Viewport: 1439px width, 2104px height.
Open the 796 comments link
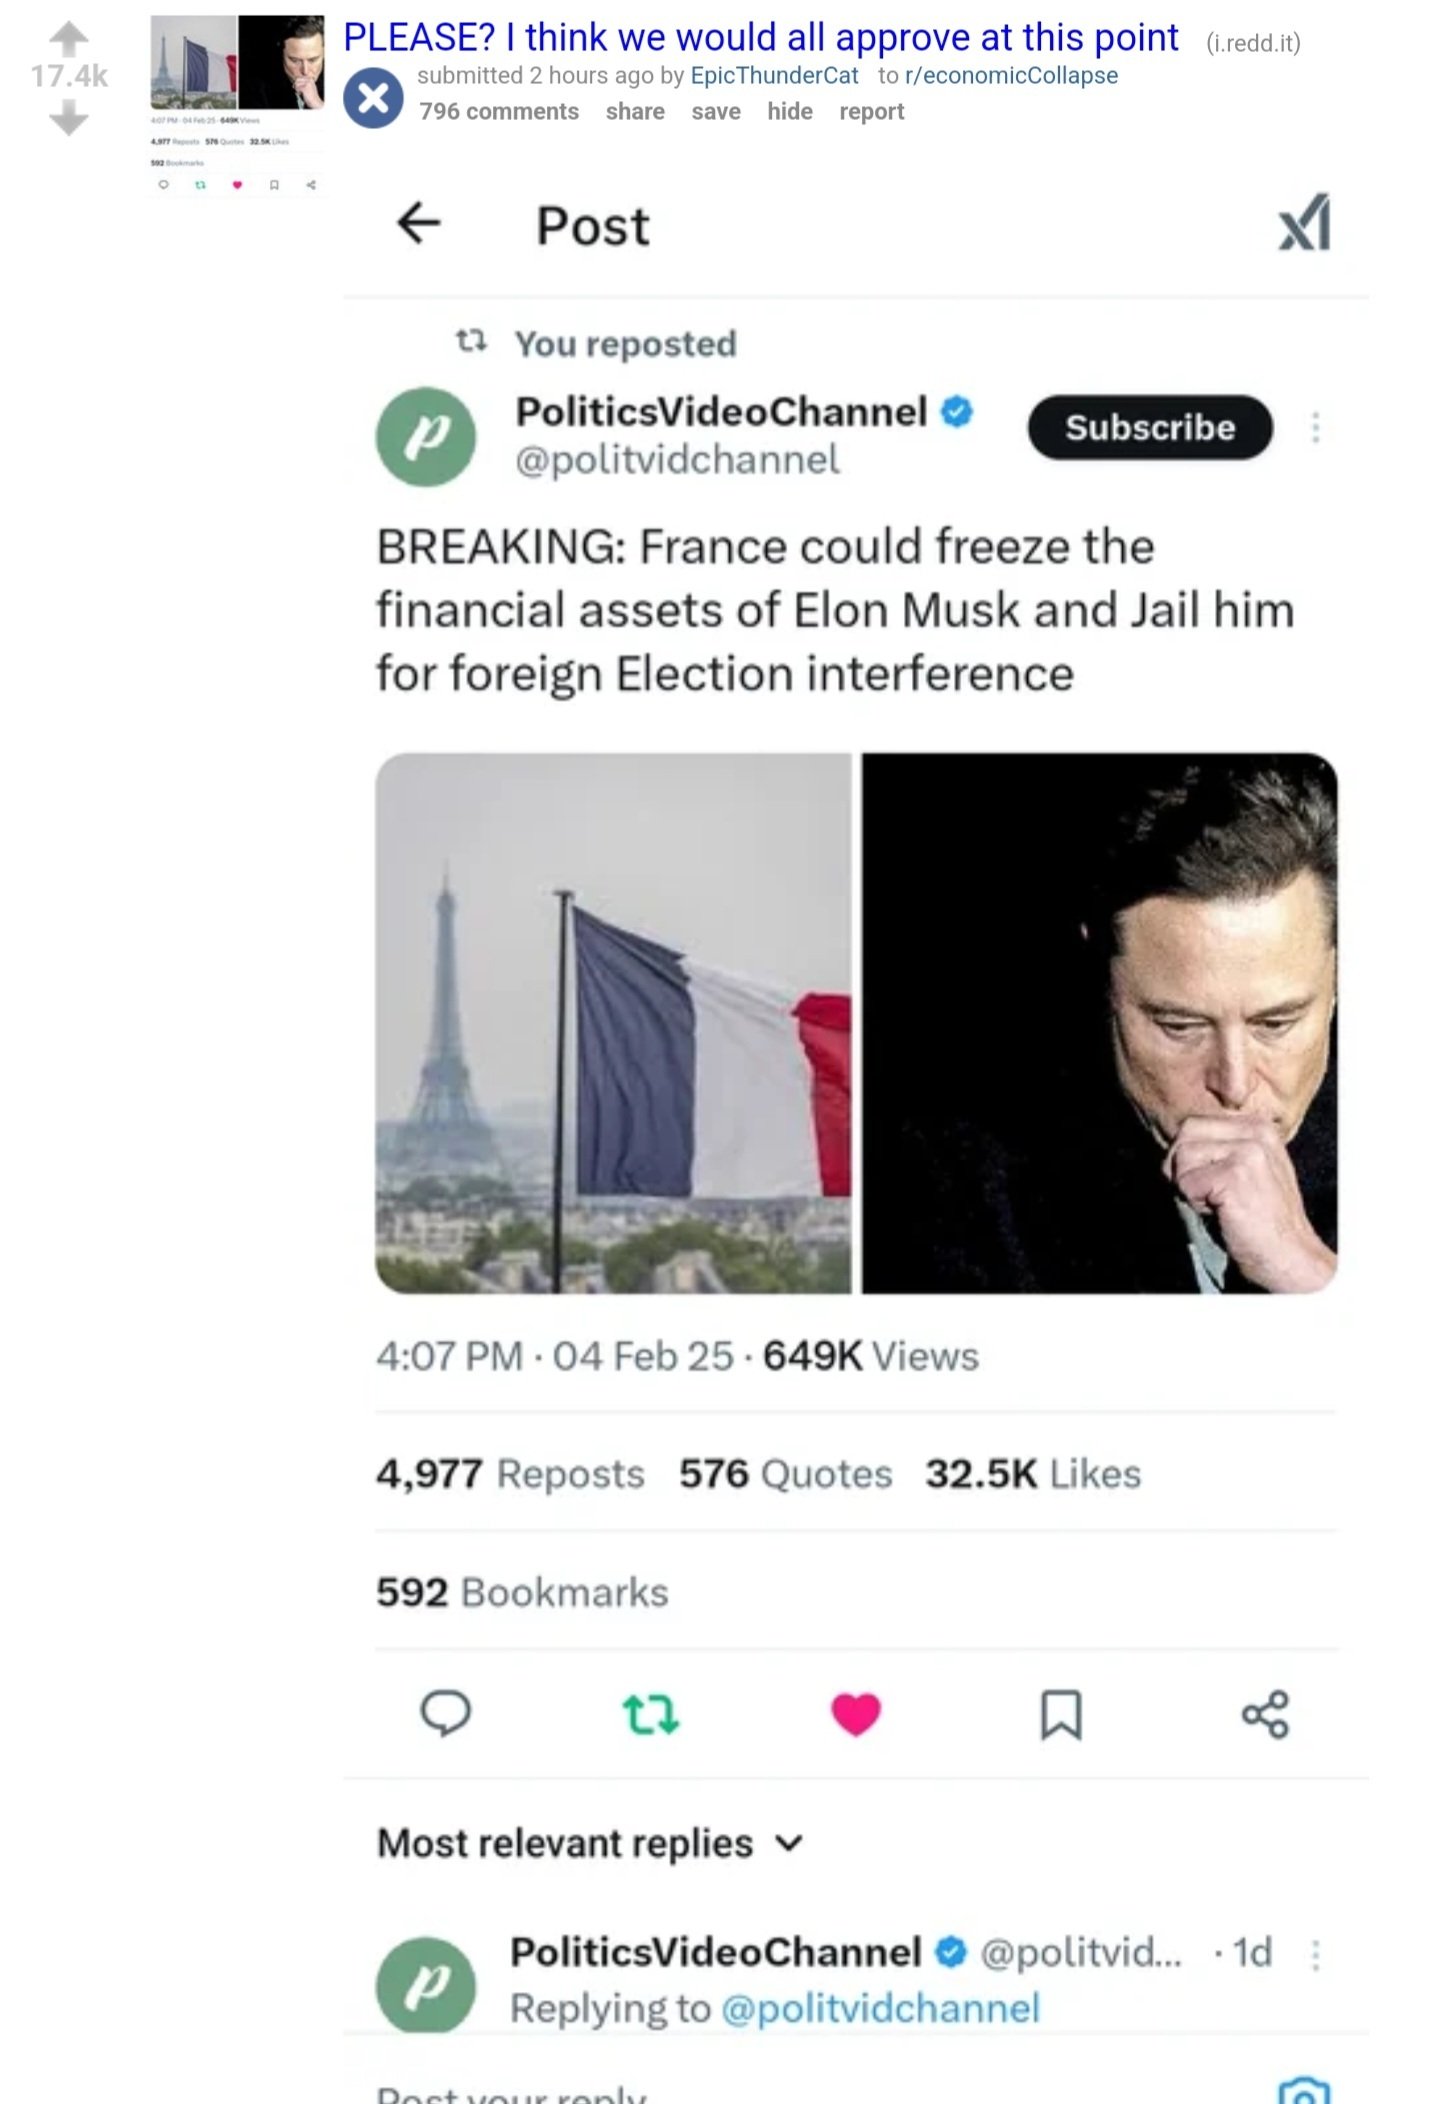pos(499,111)
